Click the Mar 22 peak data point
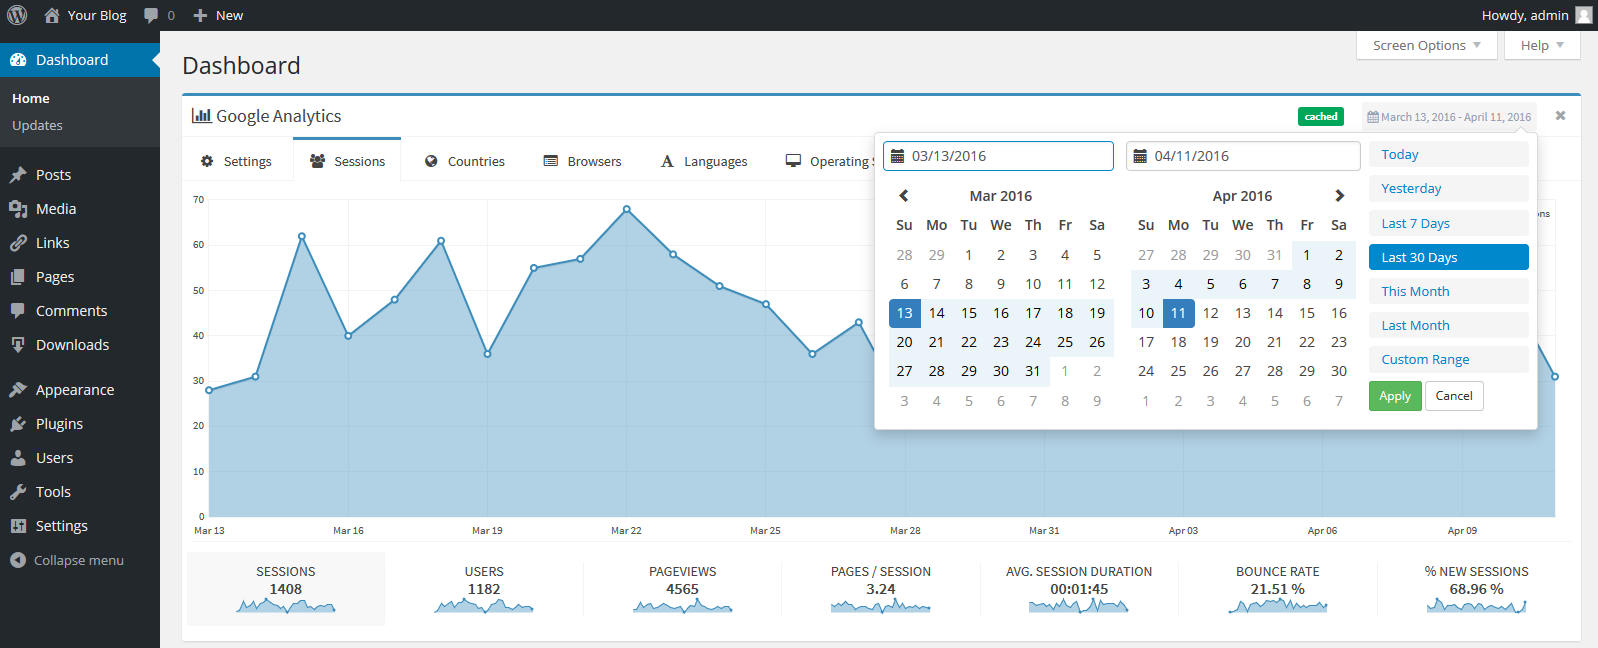This screenshot has height=648, width=1598. [x=627, y=209]
